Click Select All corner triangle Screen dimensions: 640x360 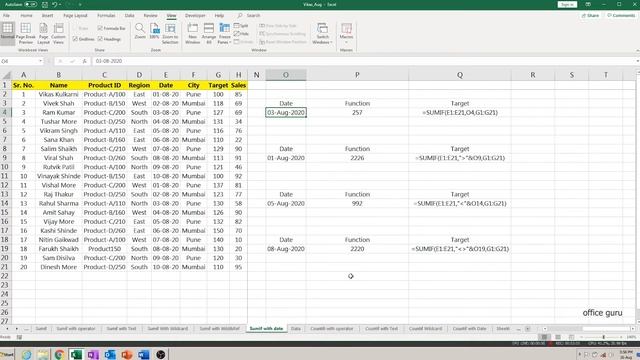[x=6, y=75]
